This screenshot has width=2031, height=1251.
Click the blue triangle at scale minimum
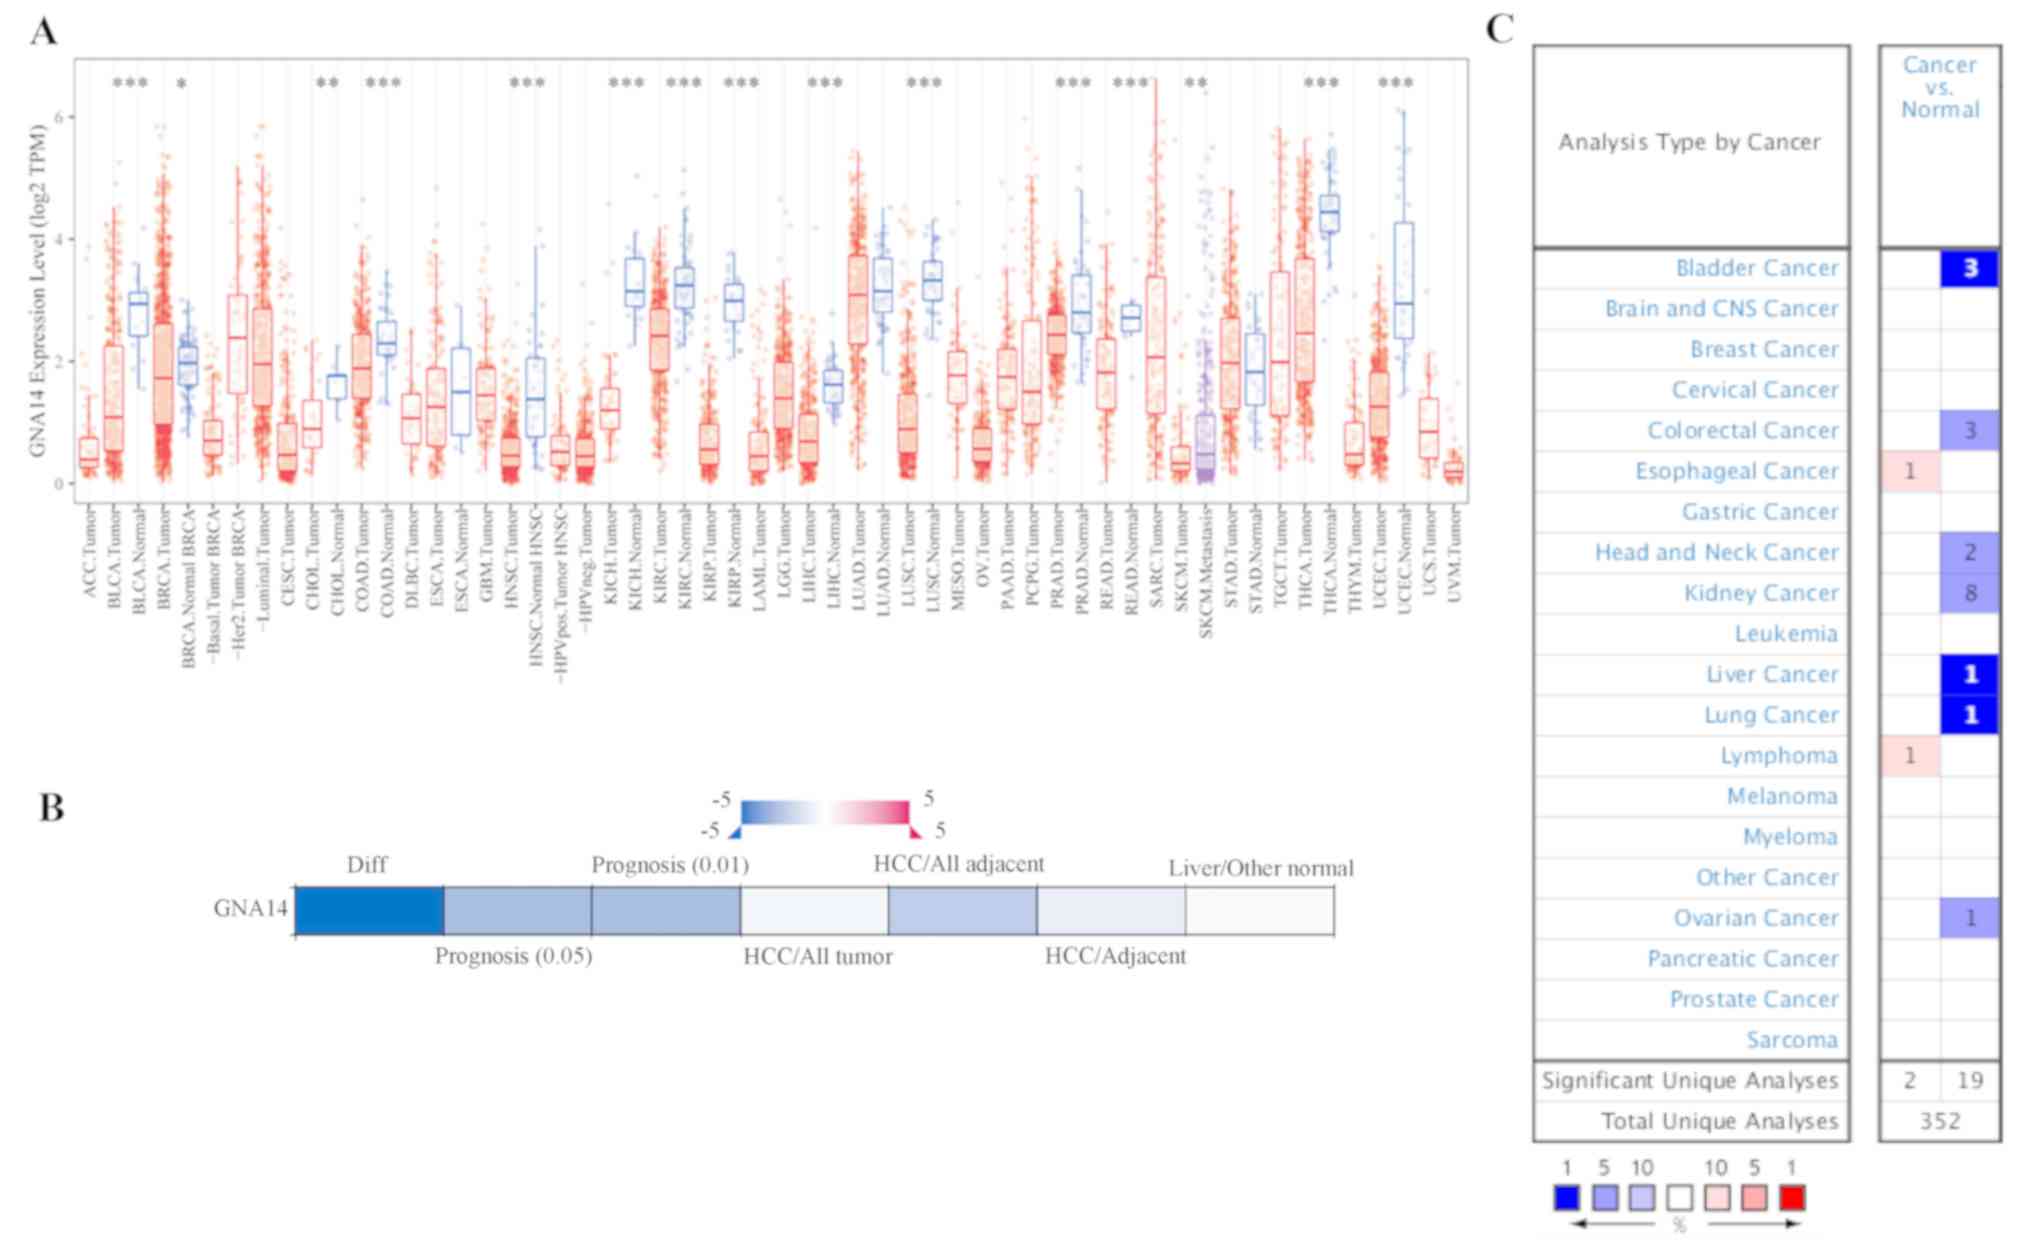tap(735, 832)
